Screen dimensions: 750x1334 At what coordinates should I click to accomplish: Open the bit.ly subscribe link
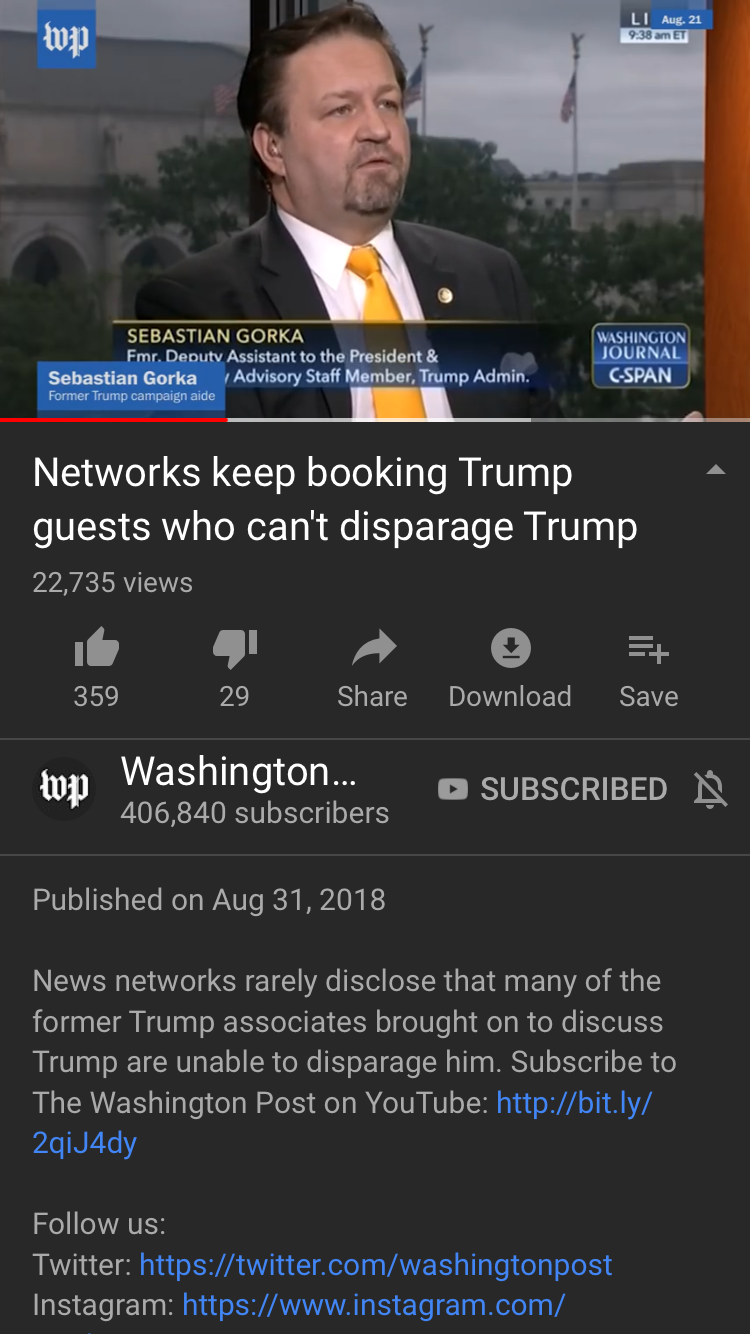pyautogui.click(x=343, y=1123)
